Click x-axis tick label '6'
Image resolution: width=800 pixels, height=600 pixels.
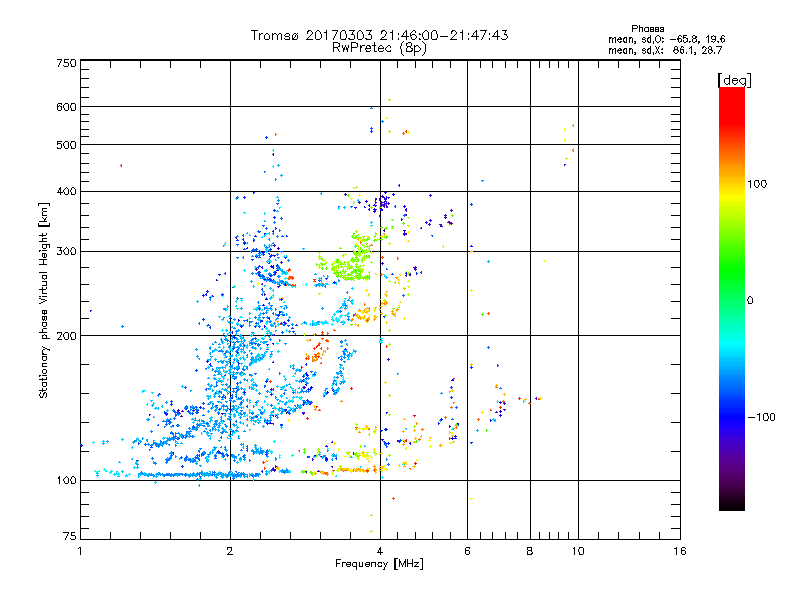click(467, 551)
